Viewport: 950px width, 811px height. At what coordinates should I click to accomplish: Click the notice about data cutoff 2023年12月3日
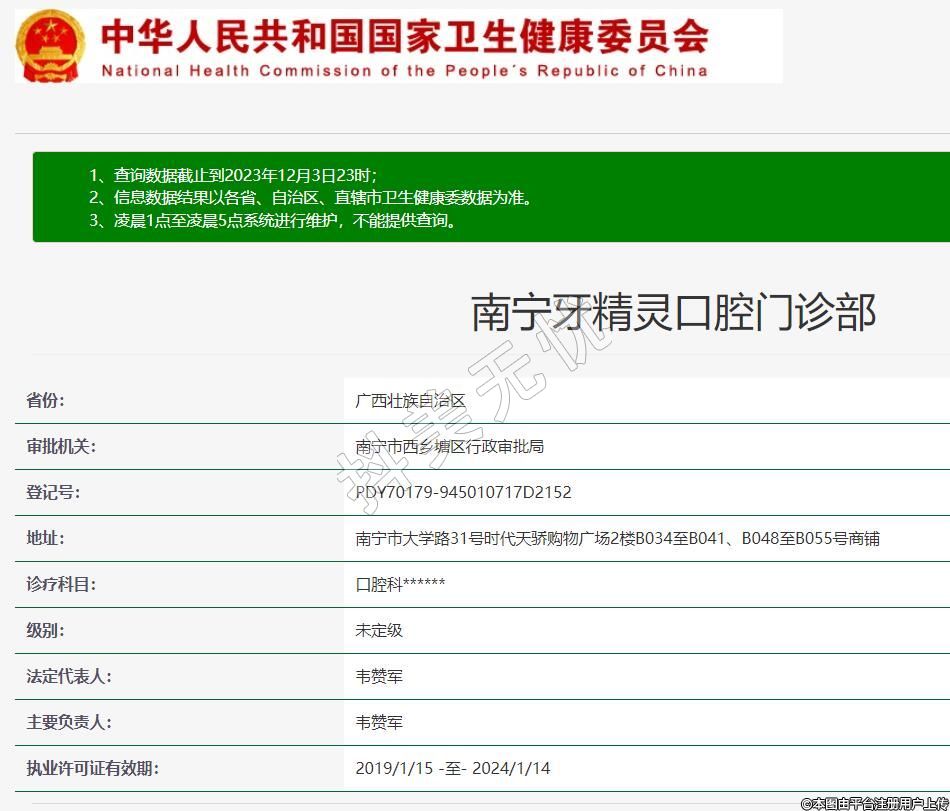point(233,175)
